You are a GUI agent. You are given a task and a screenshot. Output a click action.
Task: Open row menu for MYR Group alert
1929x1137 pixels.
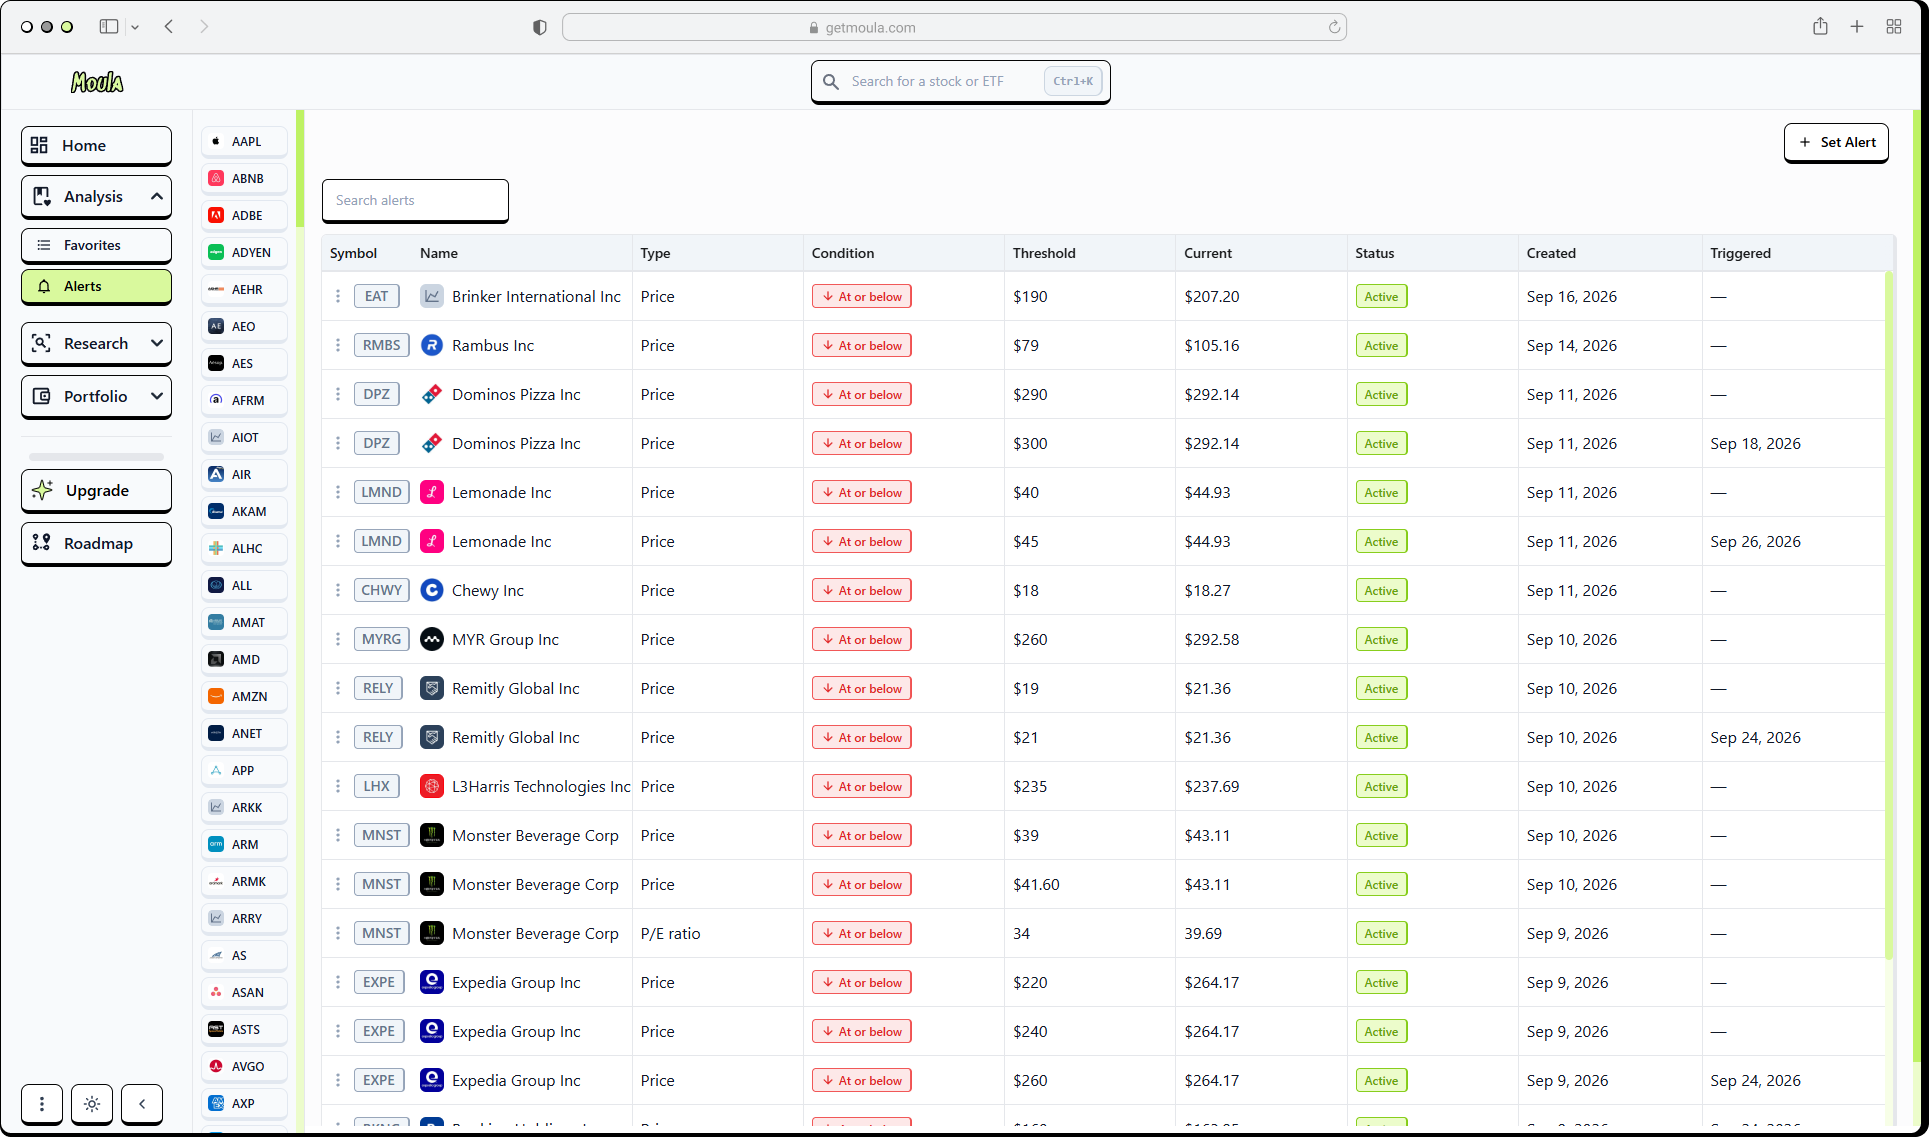click(338, 639)
